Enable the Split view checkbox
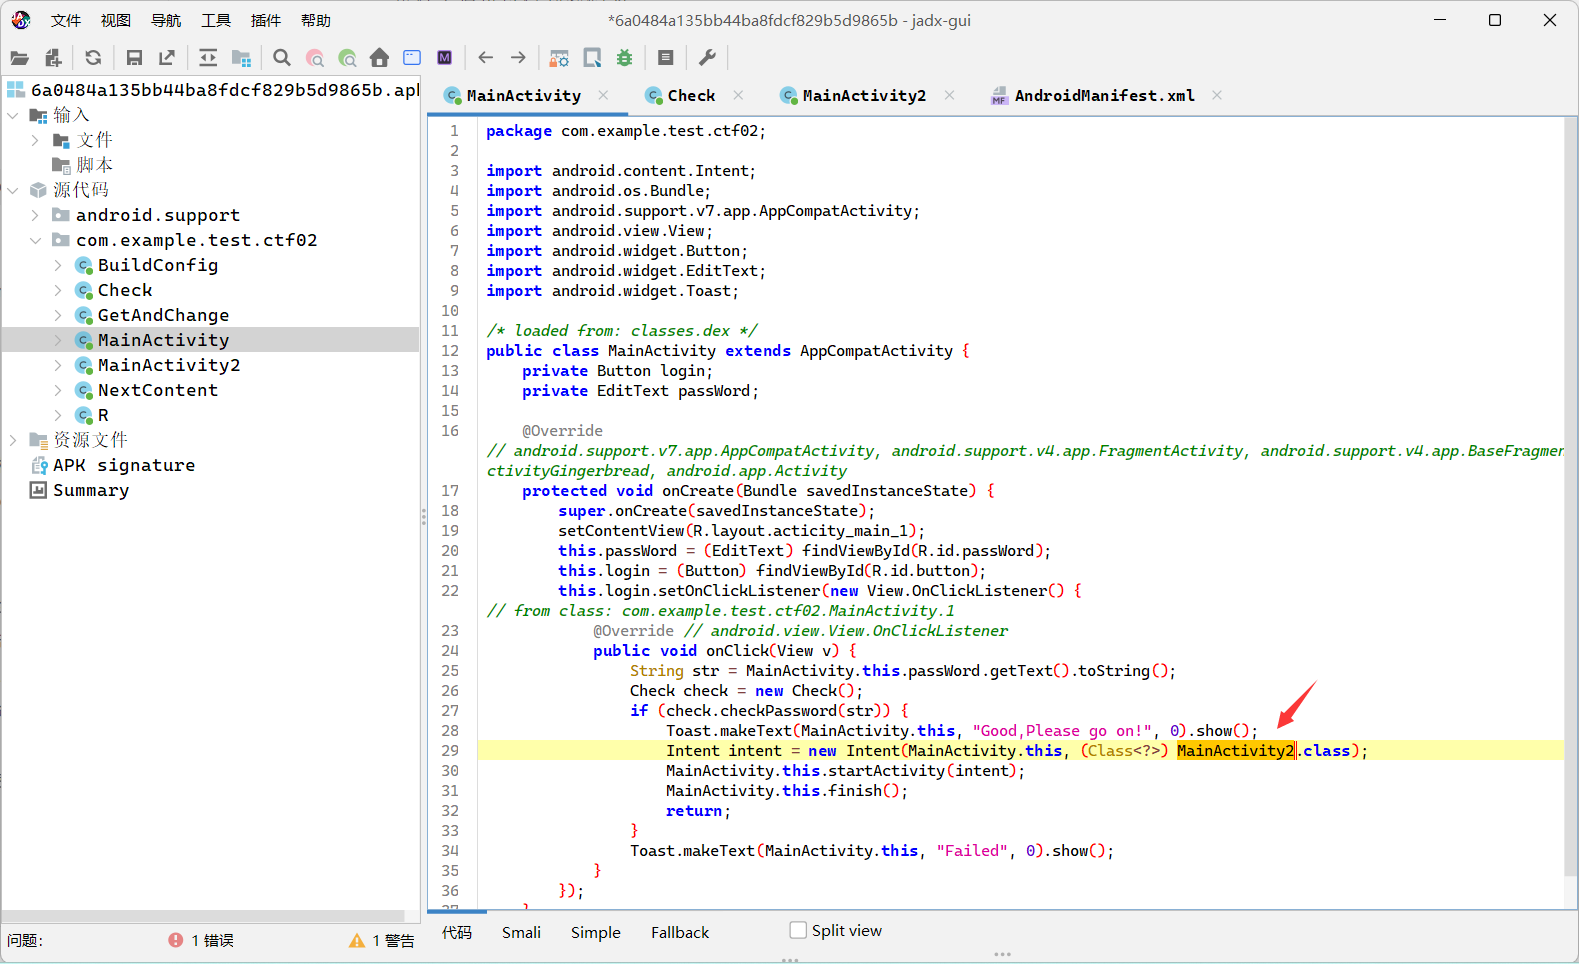1579x964 pixels. (798, 930)
